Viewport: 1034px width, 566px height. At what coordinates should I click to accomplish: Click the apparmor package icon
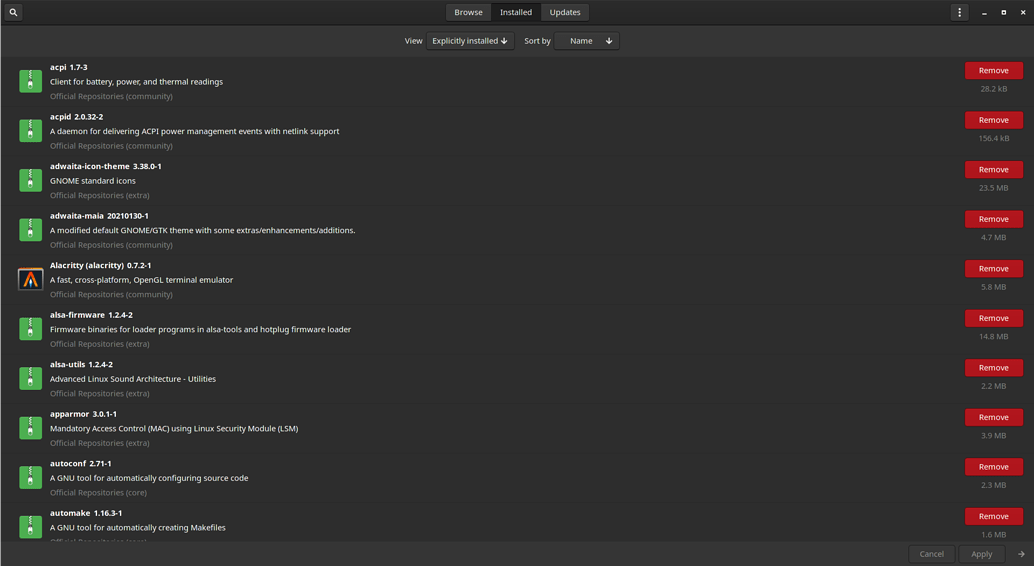pyautogui.click(x=31, y=428)
